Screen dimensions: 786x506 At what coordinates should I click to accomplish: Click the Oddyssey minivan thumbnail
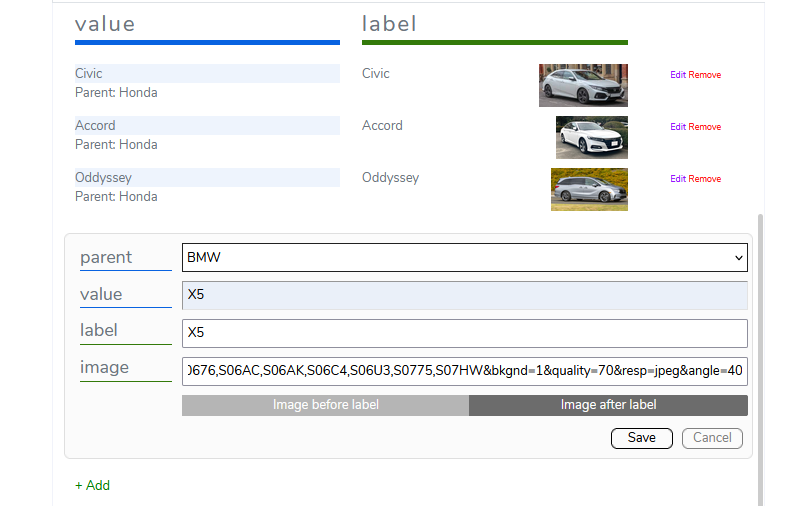point(589,189)
